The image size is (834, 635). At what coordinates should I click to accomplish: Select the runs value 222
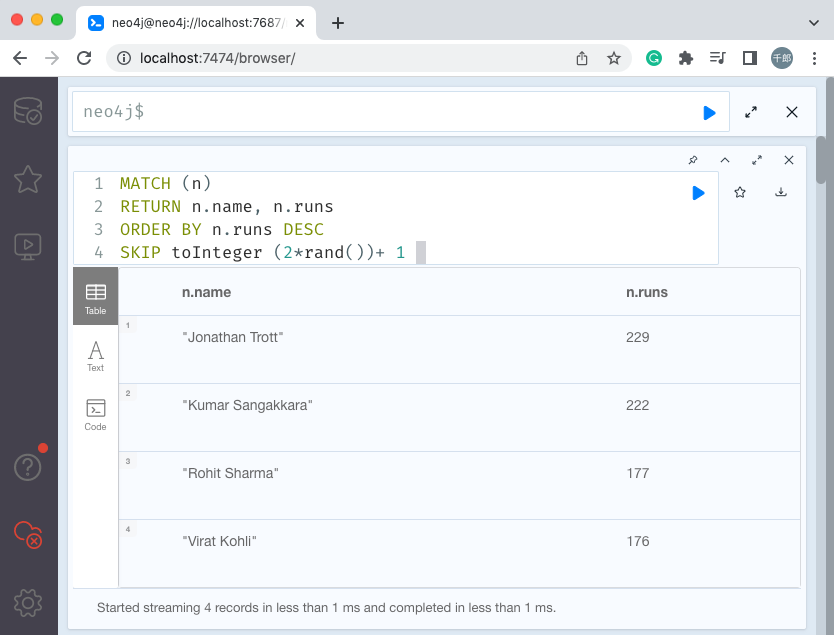tap(637, 405)
